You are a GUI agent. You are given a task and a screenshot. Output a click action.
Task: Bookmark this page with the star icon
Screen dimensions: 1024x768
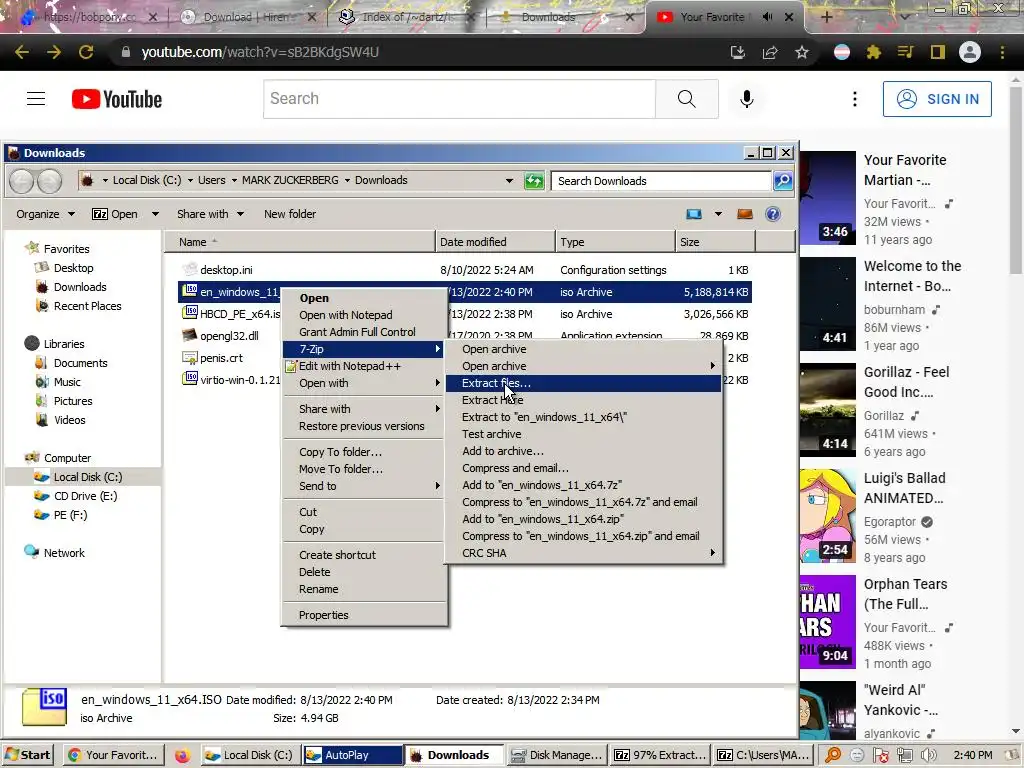click(802, 52)
